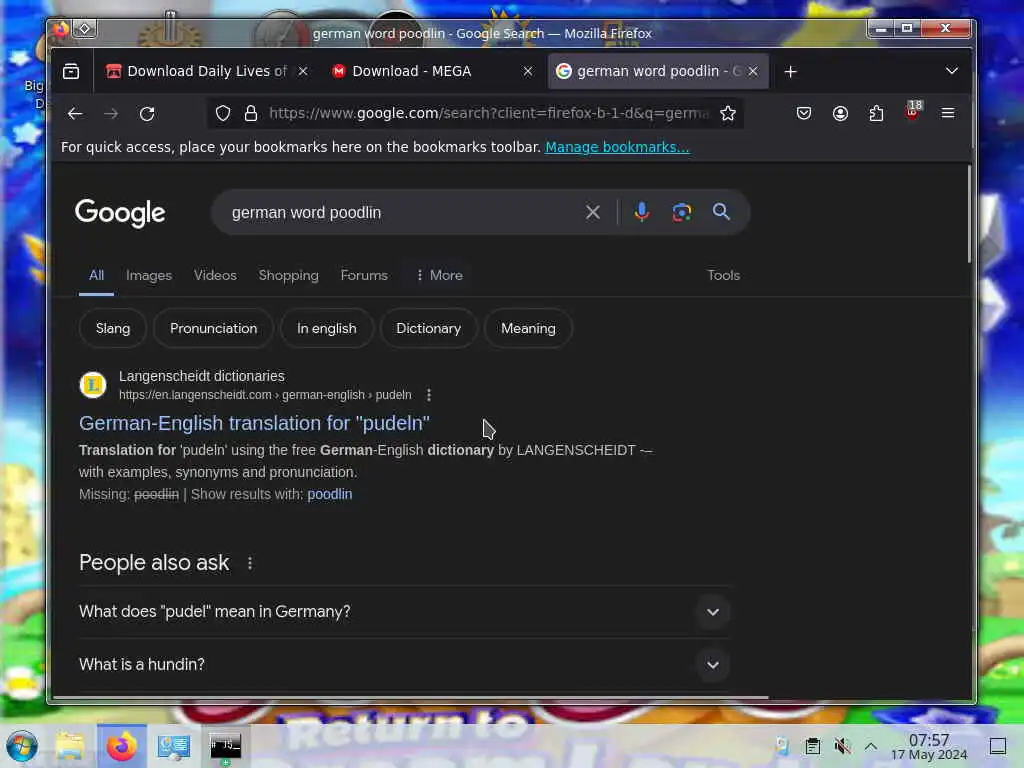Screen dimensions: 1024x768
Task: Open the uBlock extension icon with badge 18
Action: (x=913, y=112)
